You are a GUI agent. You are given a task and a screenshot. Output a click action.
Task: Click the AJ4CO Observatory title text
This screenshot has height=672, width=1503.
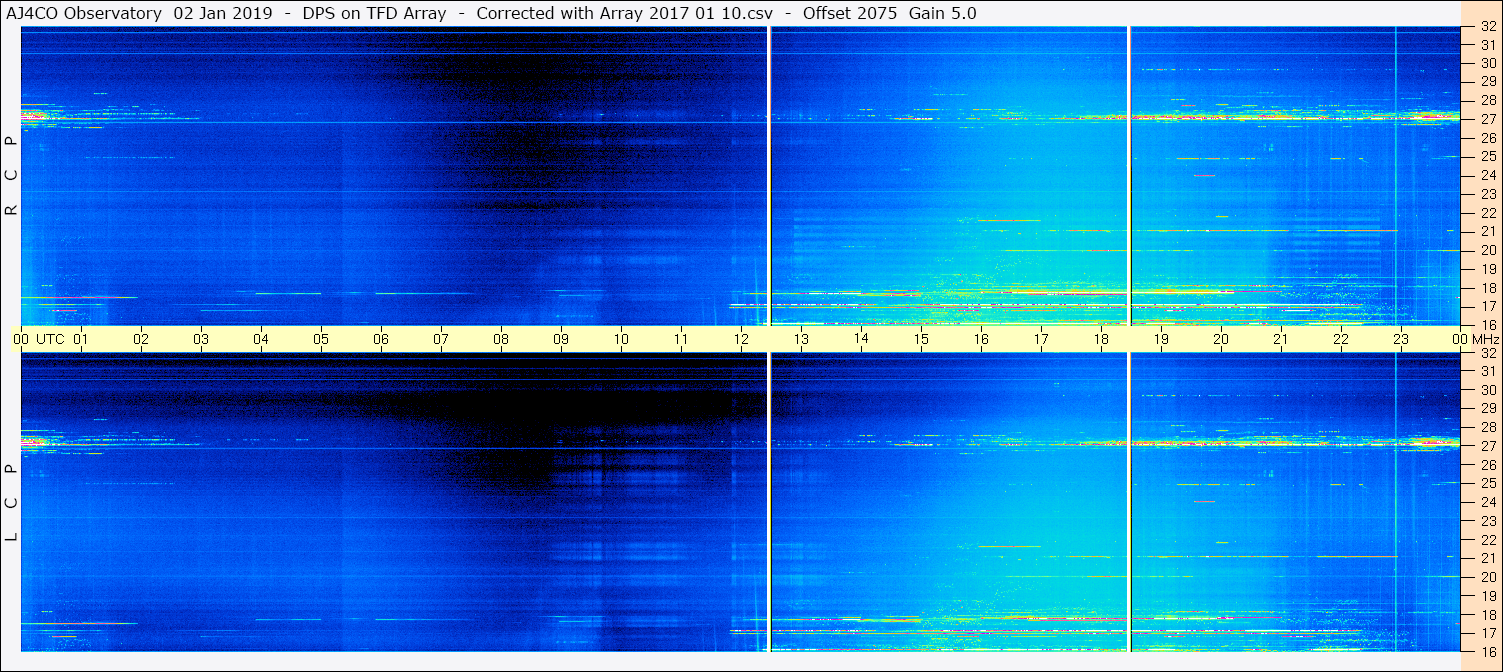tap(85, 13)
